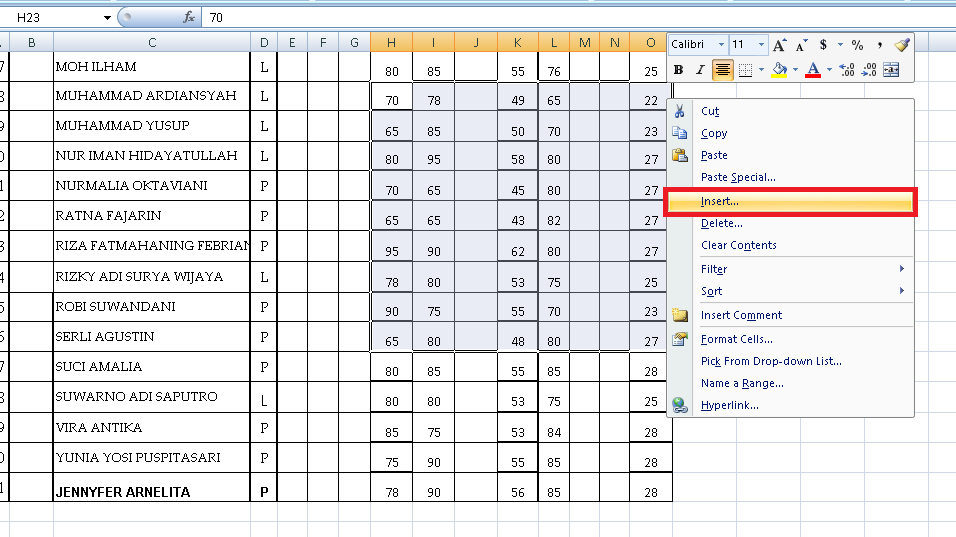Choose Copy from context menu
Viewport: 956px width, 537px height.
pyautogui.click(x=791, y=133)
